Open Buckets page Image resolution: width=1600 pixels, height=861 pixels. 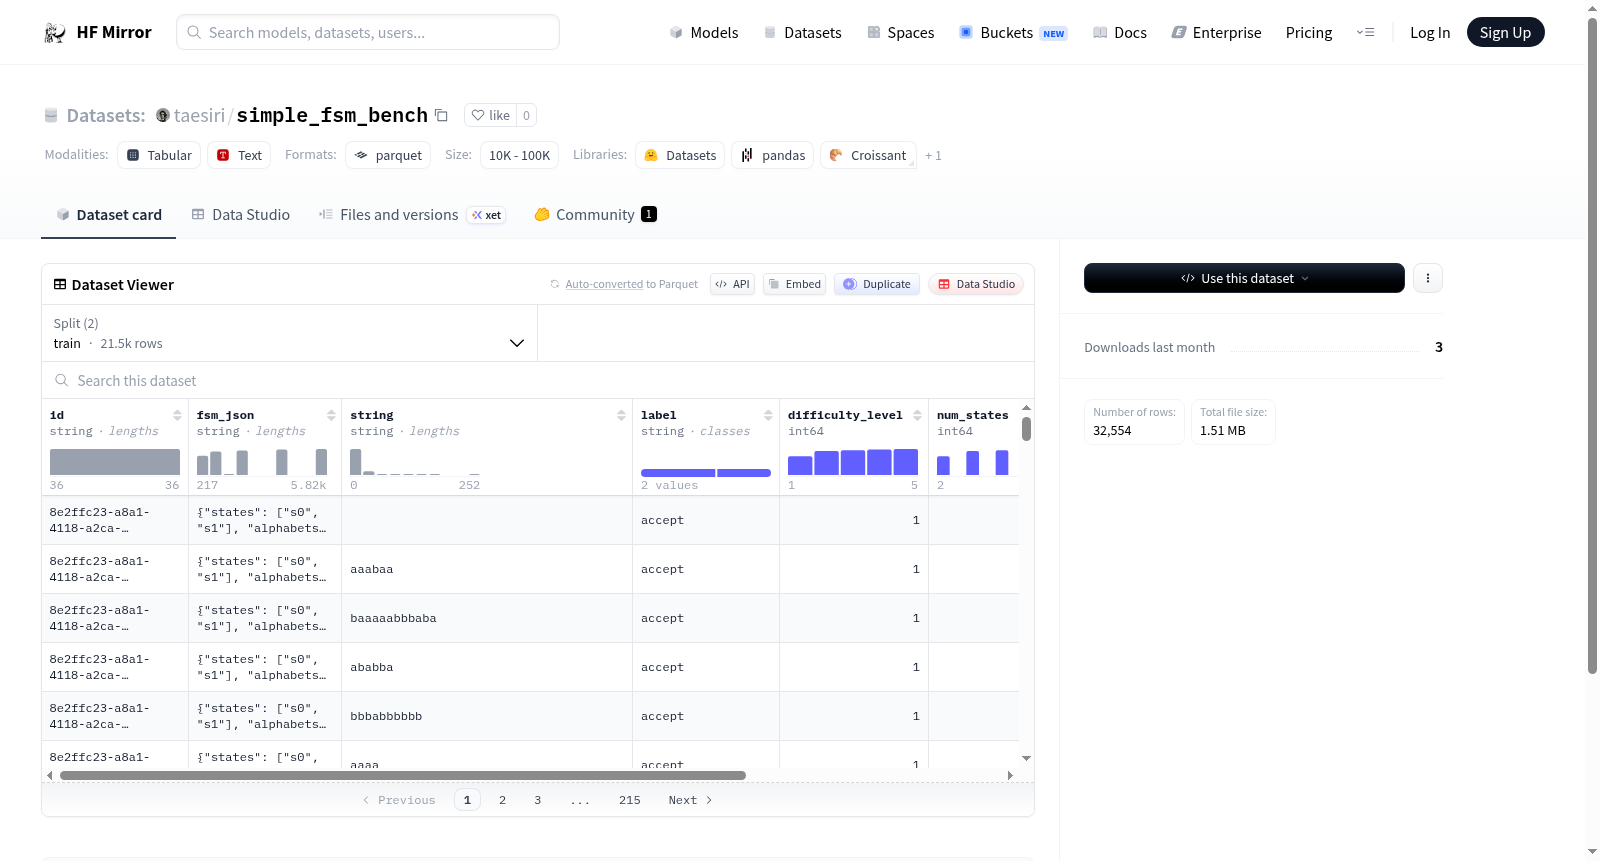point(1013,32)
